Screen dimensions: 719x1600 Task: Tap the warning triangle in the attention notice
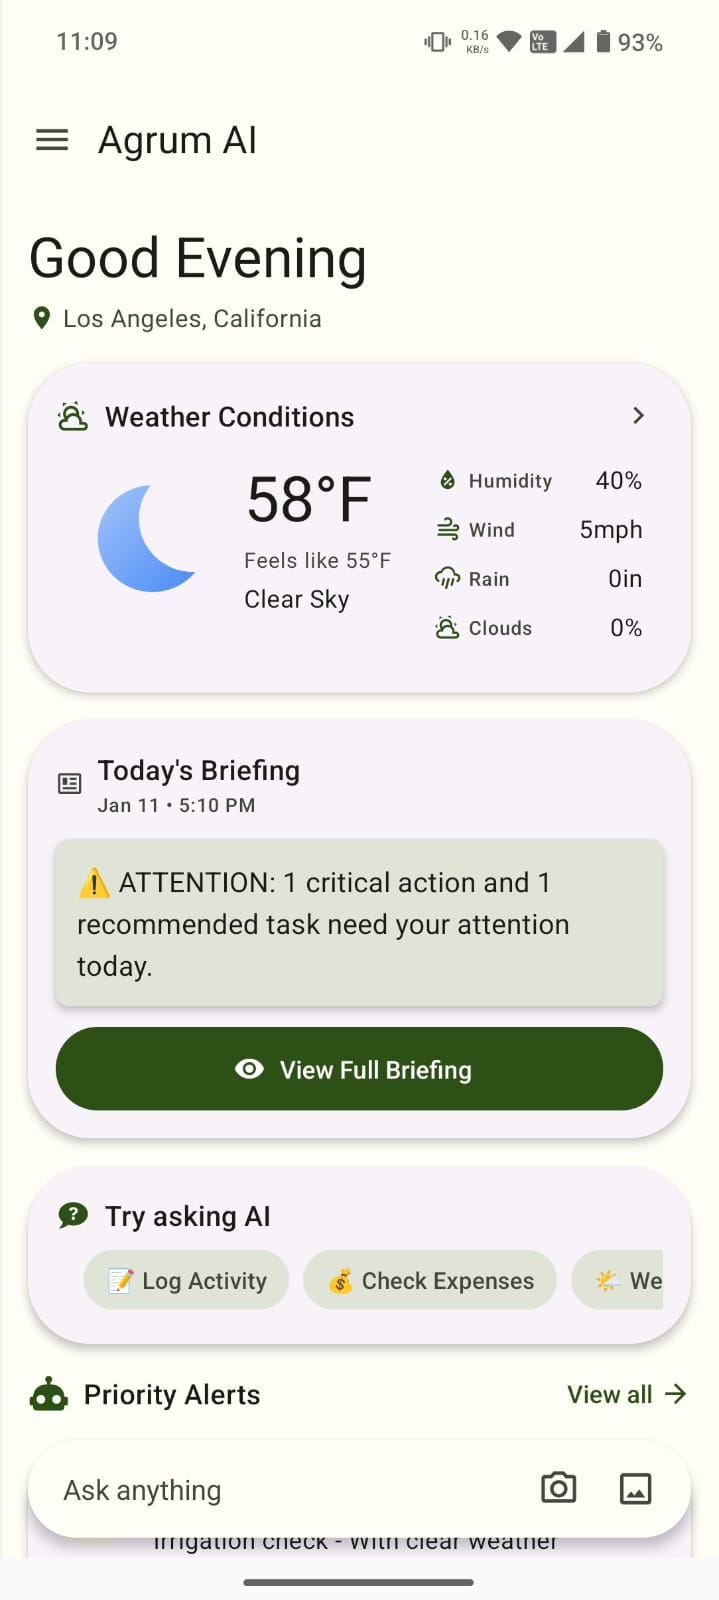point(95,883)
